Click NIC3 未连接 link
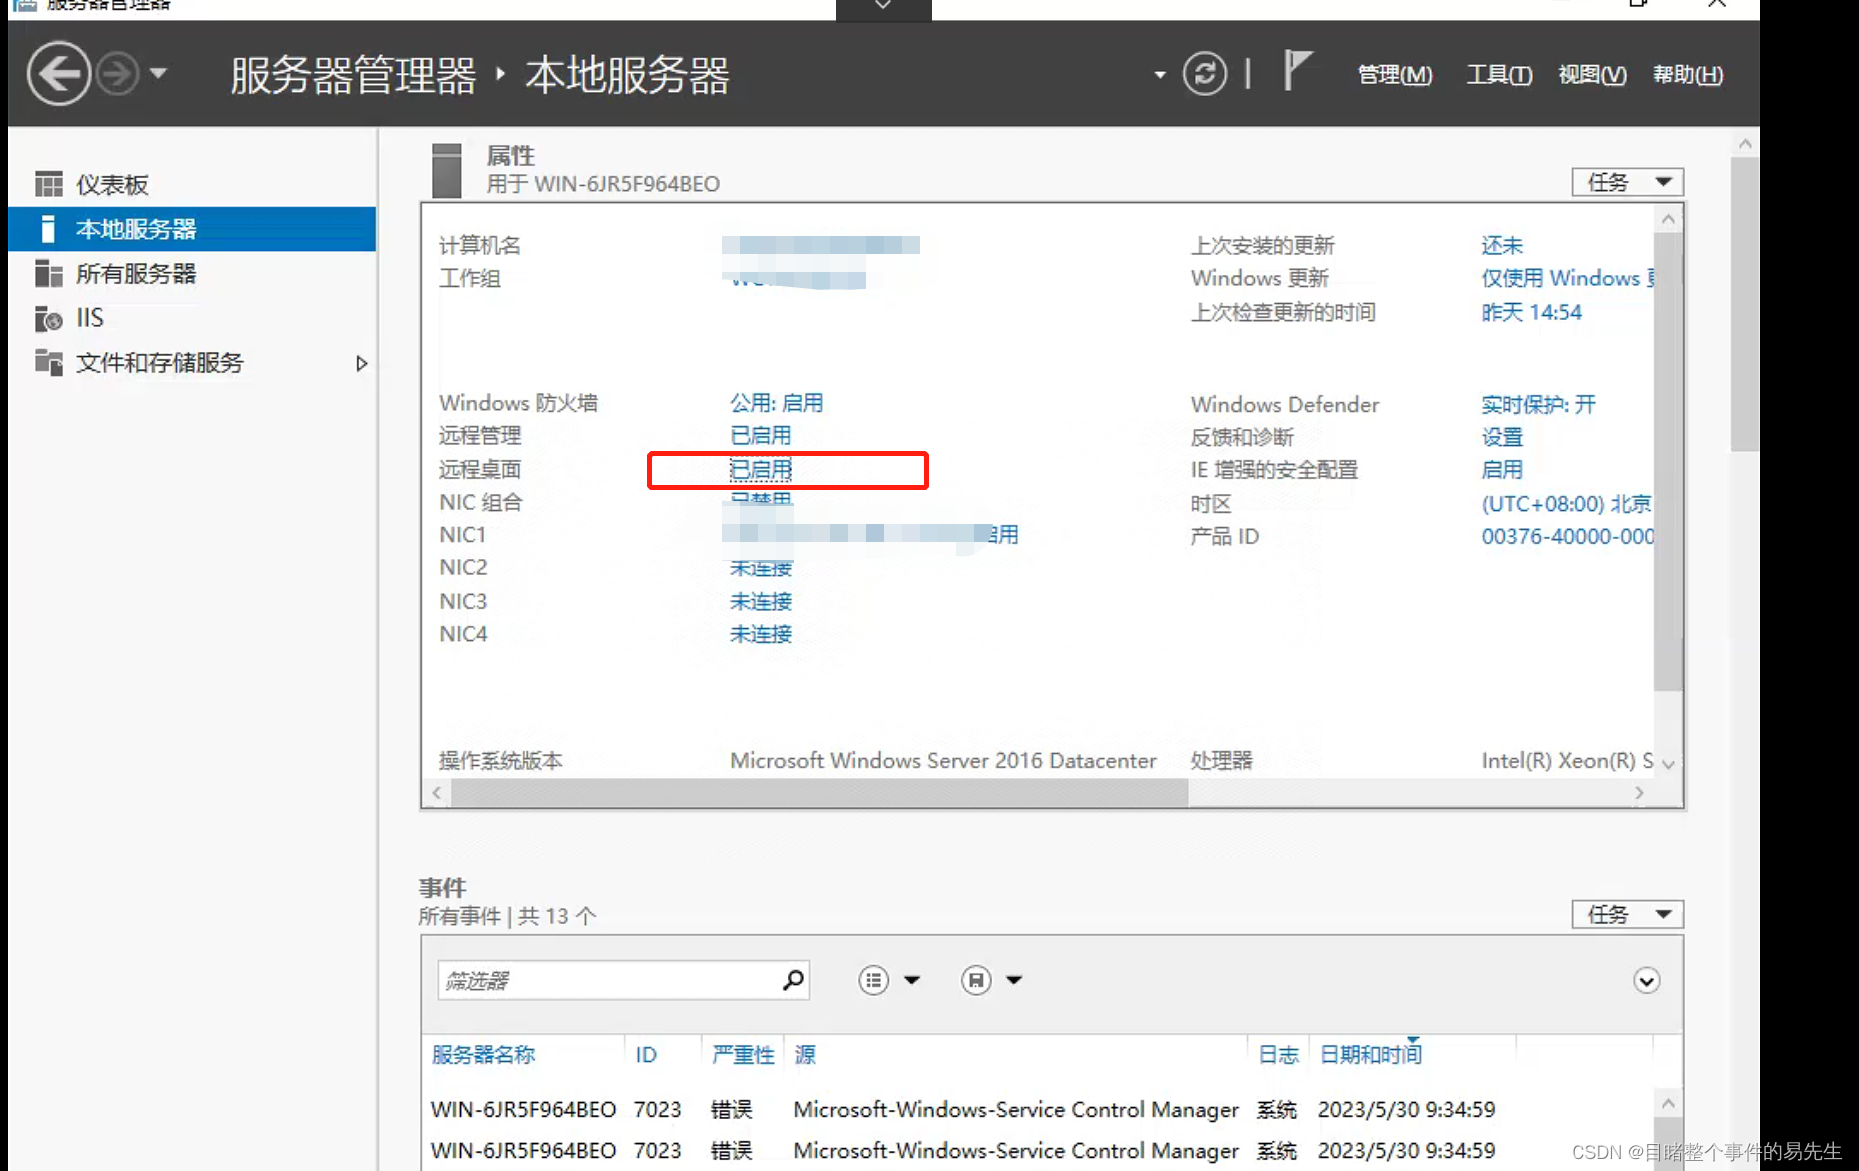Image resolution: width=1859 pixels, height=1171 pixels. coord(761,602)
